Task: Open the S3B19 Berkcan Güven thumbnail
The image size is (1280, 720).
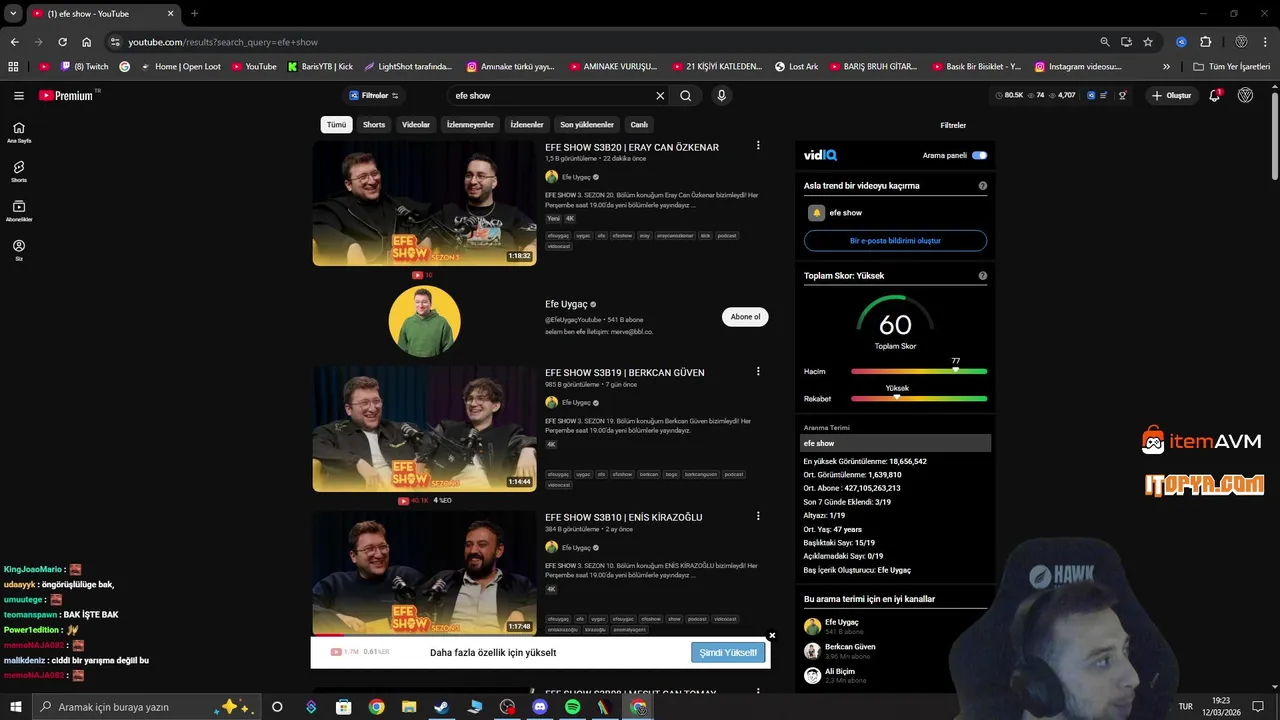Action: [424, 428]
